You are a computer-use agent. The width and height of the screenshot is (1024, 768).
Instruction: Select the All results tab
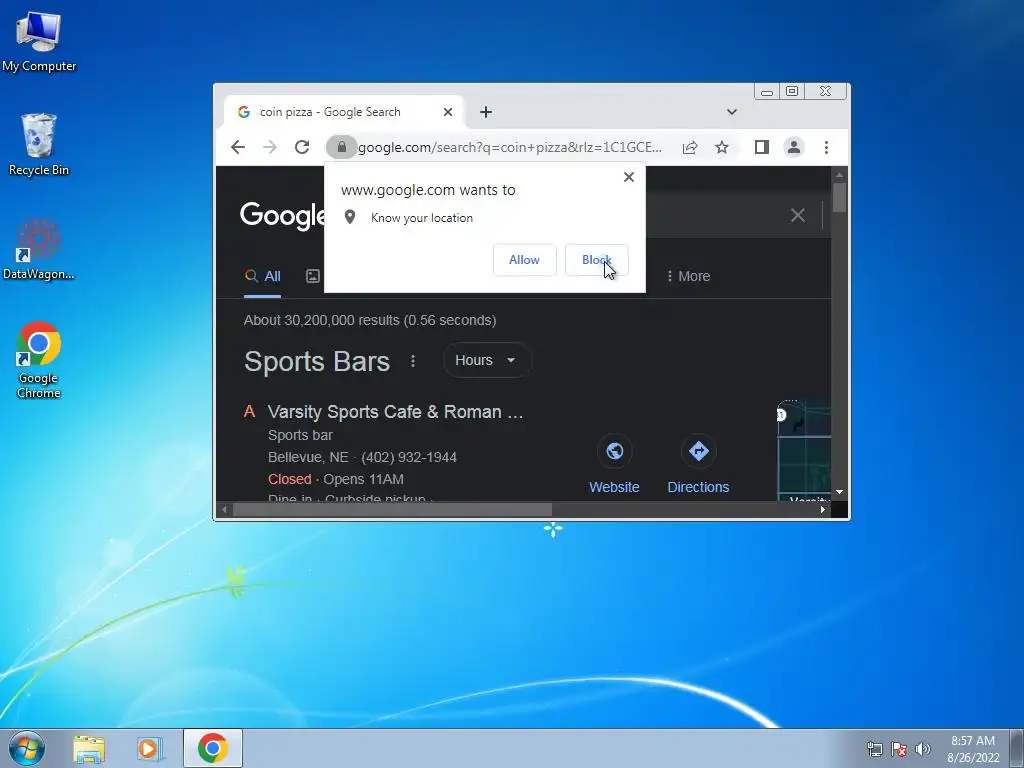(263, 276)
